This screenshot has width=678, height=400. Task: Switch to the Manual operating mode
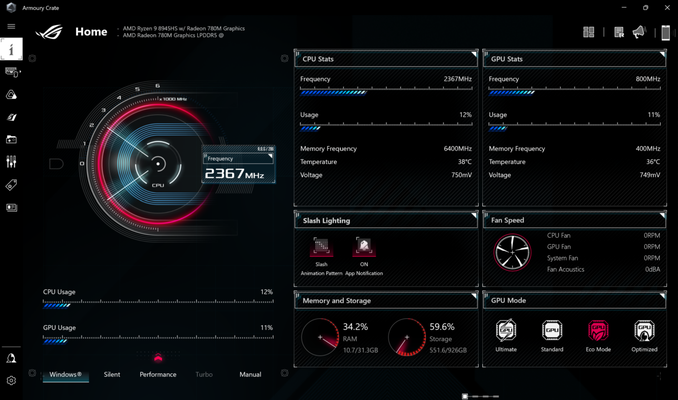click(250, 374)
